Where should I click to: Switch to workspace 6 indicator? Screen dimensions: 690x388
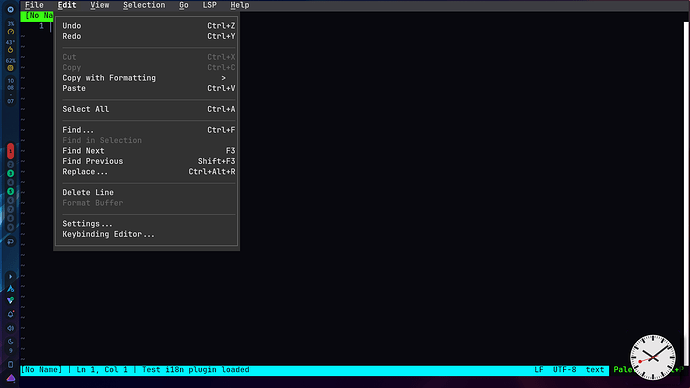[x=11, y=200]
